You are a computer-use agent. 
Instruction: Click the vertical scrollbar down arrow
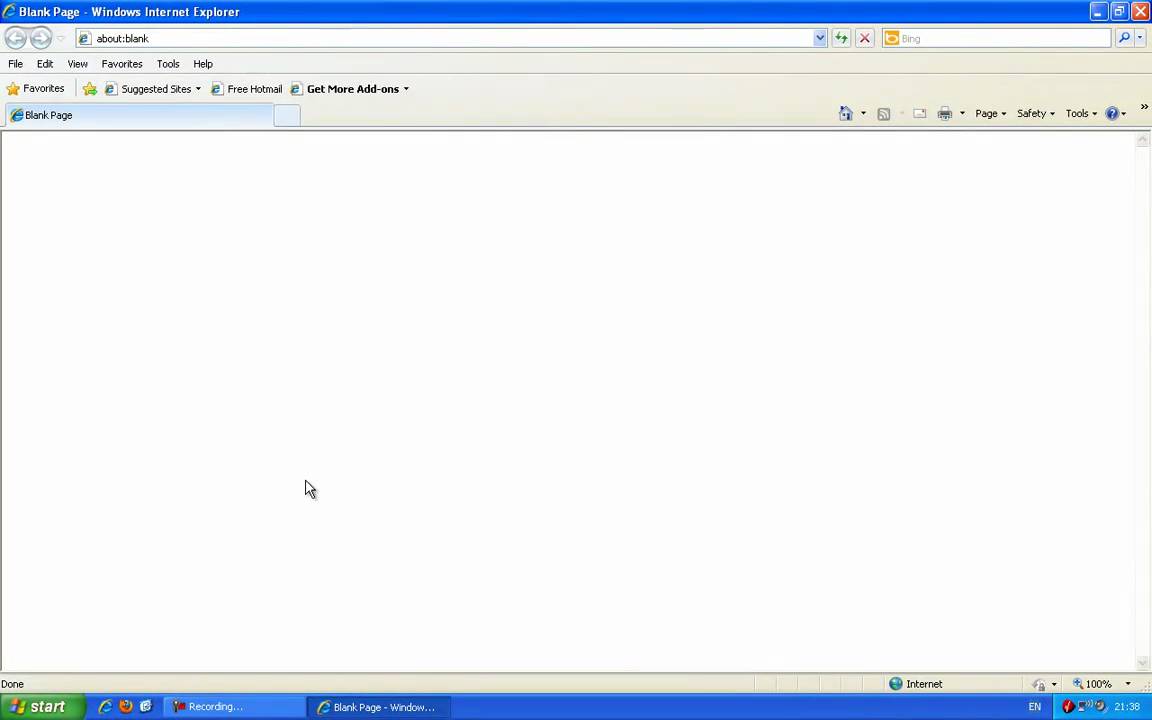pyautogui.click(x=1142, y=663)
